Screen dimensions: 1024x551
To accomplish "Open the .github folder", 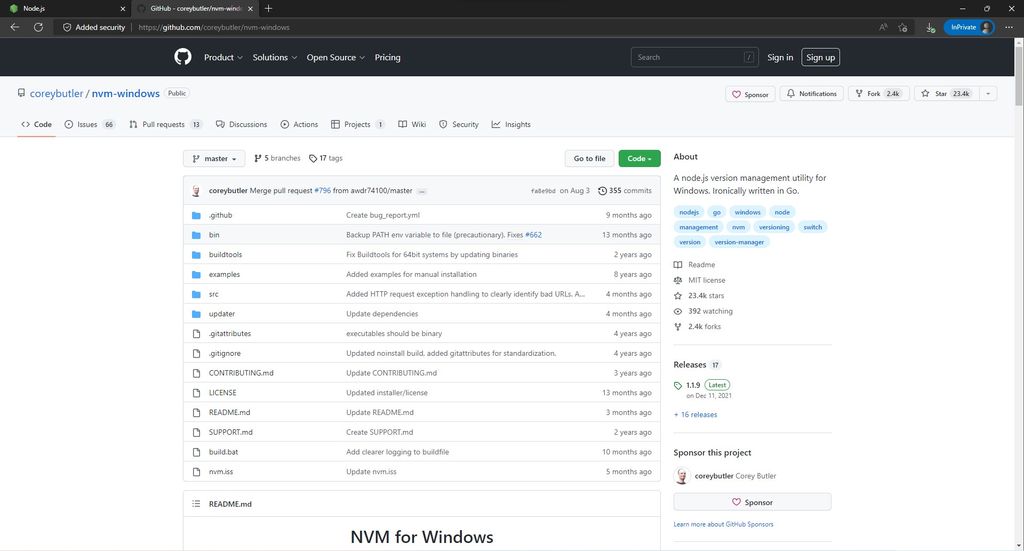I will (x=220, y=215).
